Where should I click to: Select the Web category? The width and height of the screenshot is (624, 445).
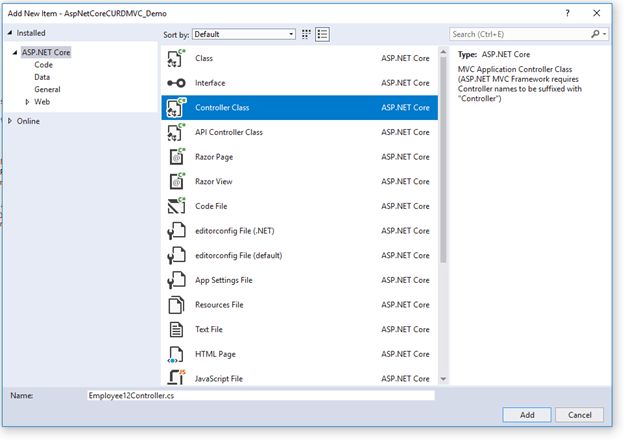(x=42, y=102)
